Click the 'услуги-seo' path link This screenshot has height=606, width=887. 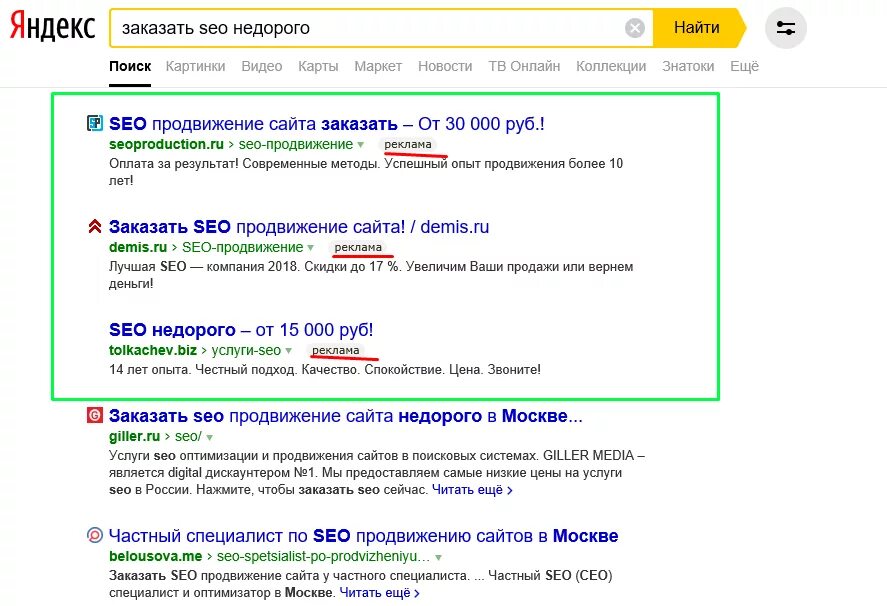(x=246, y=350)
